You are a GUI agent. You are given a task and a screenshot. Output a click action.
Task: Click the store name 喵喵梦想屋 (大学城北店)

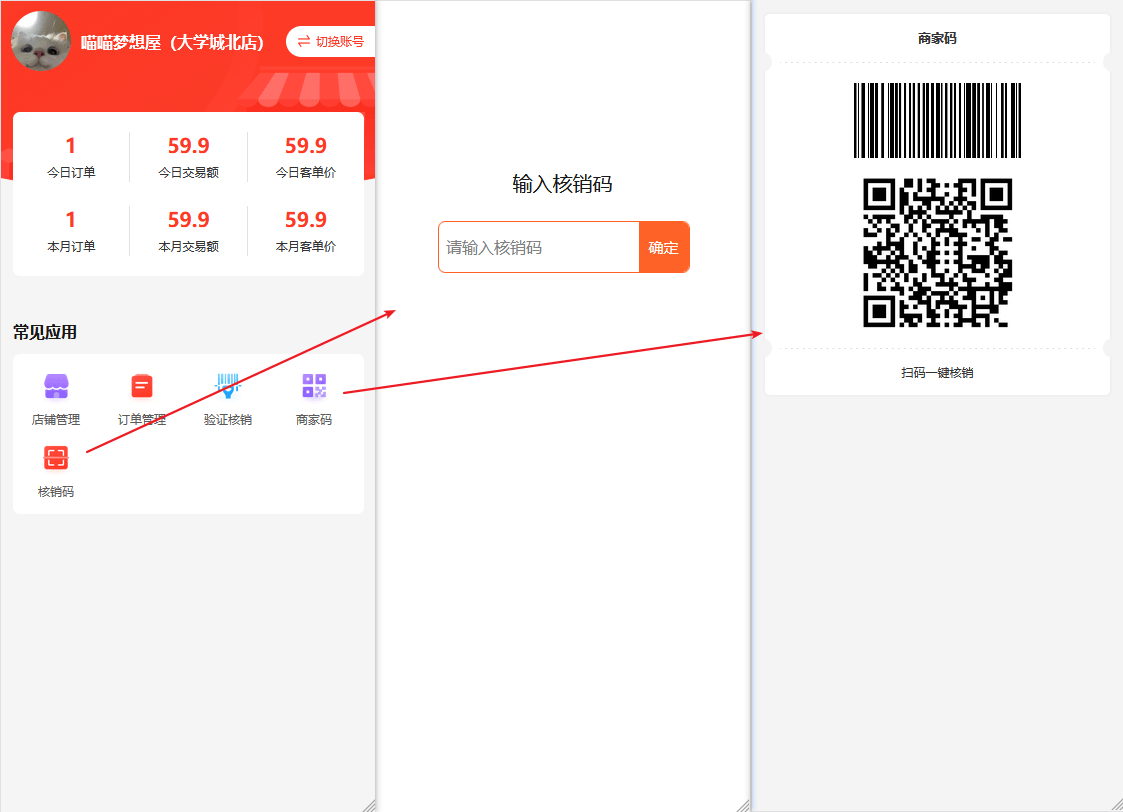tap(172, 42)
